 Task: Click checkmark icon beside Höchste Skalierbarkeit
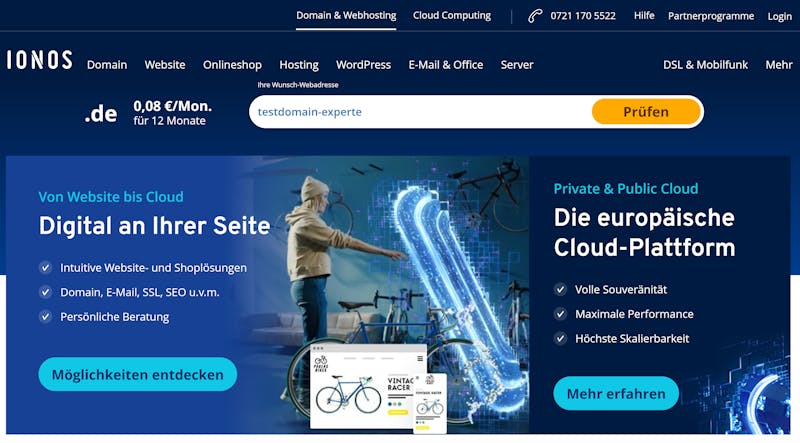coord(560,338)
